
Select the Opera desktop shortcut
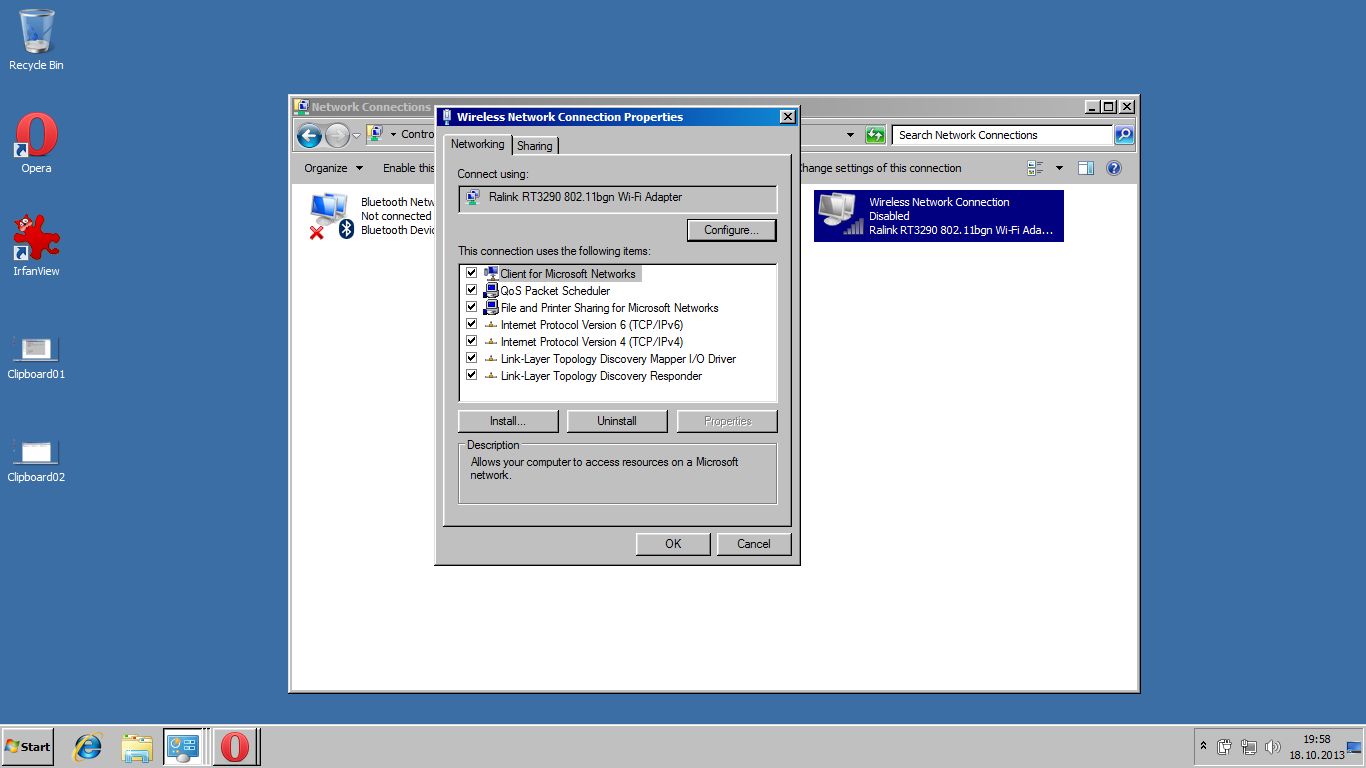coord(36,143)
